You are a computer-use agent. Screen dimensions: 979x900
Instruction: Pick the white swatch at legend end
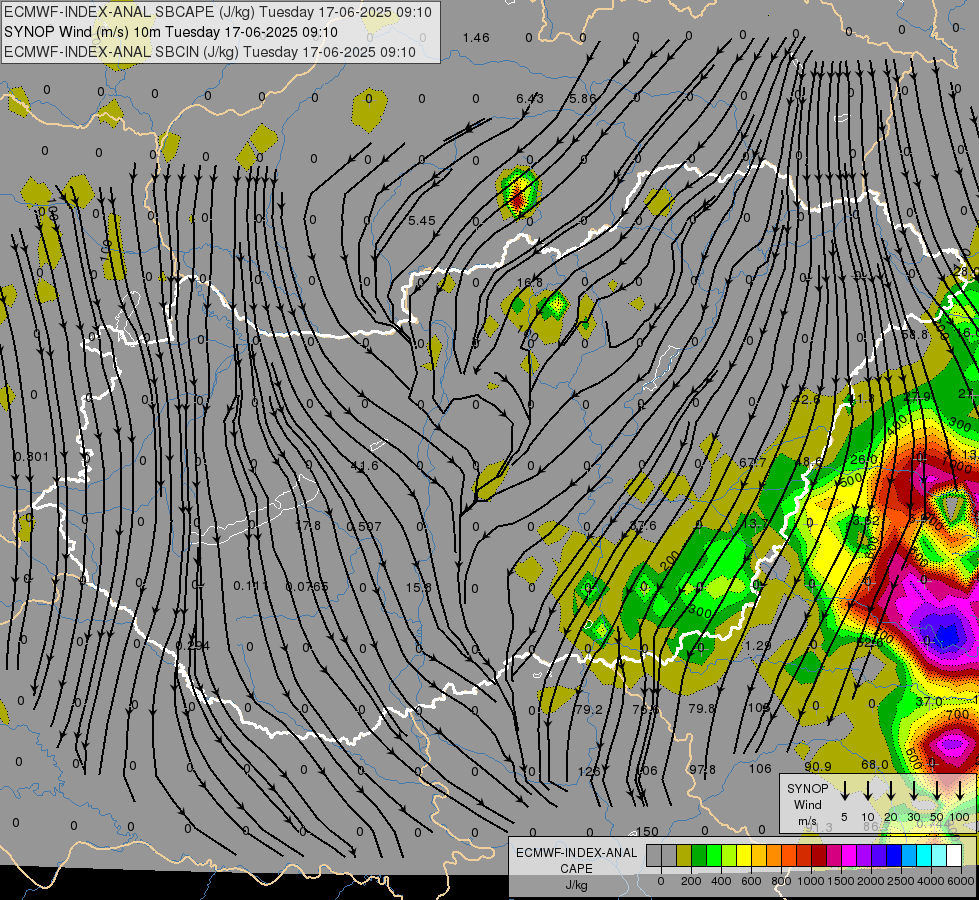pos(954,856)
